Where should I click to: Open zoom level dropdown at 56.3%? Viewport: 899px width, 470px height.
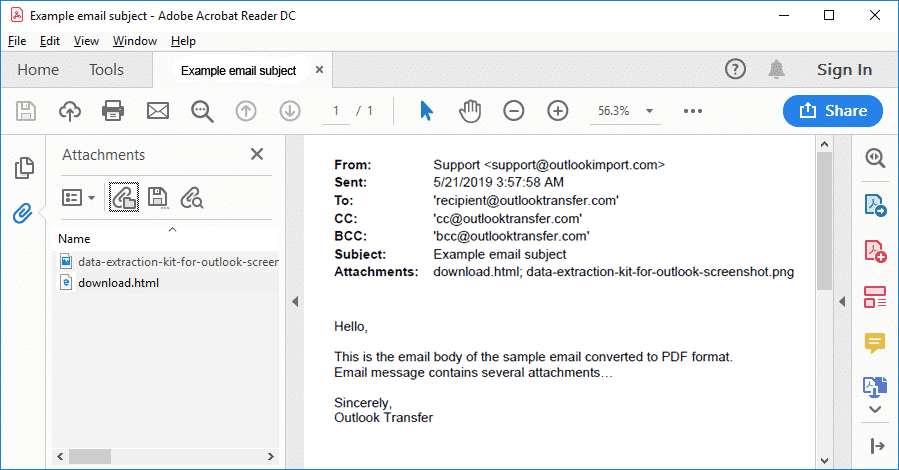(x=650, y=111)
